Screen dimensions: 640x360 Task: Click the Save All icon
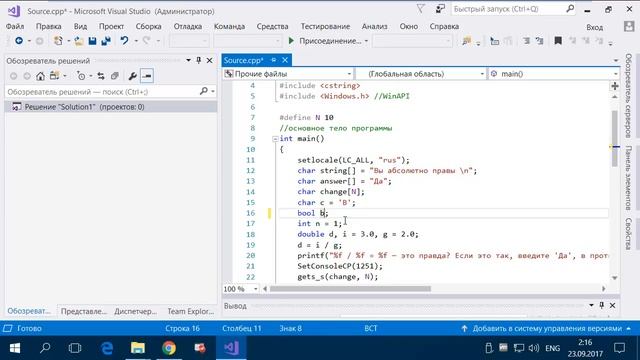click(x=106, y=41)
